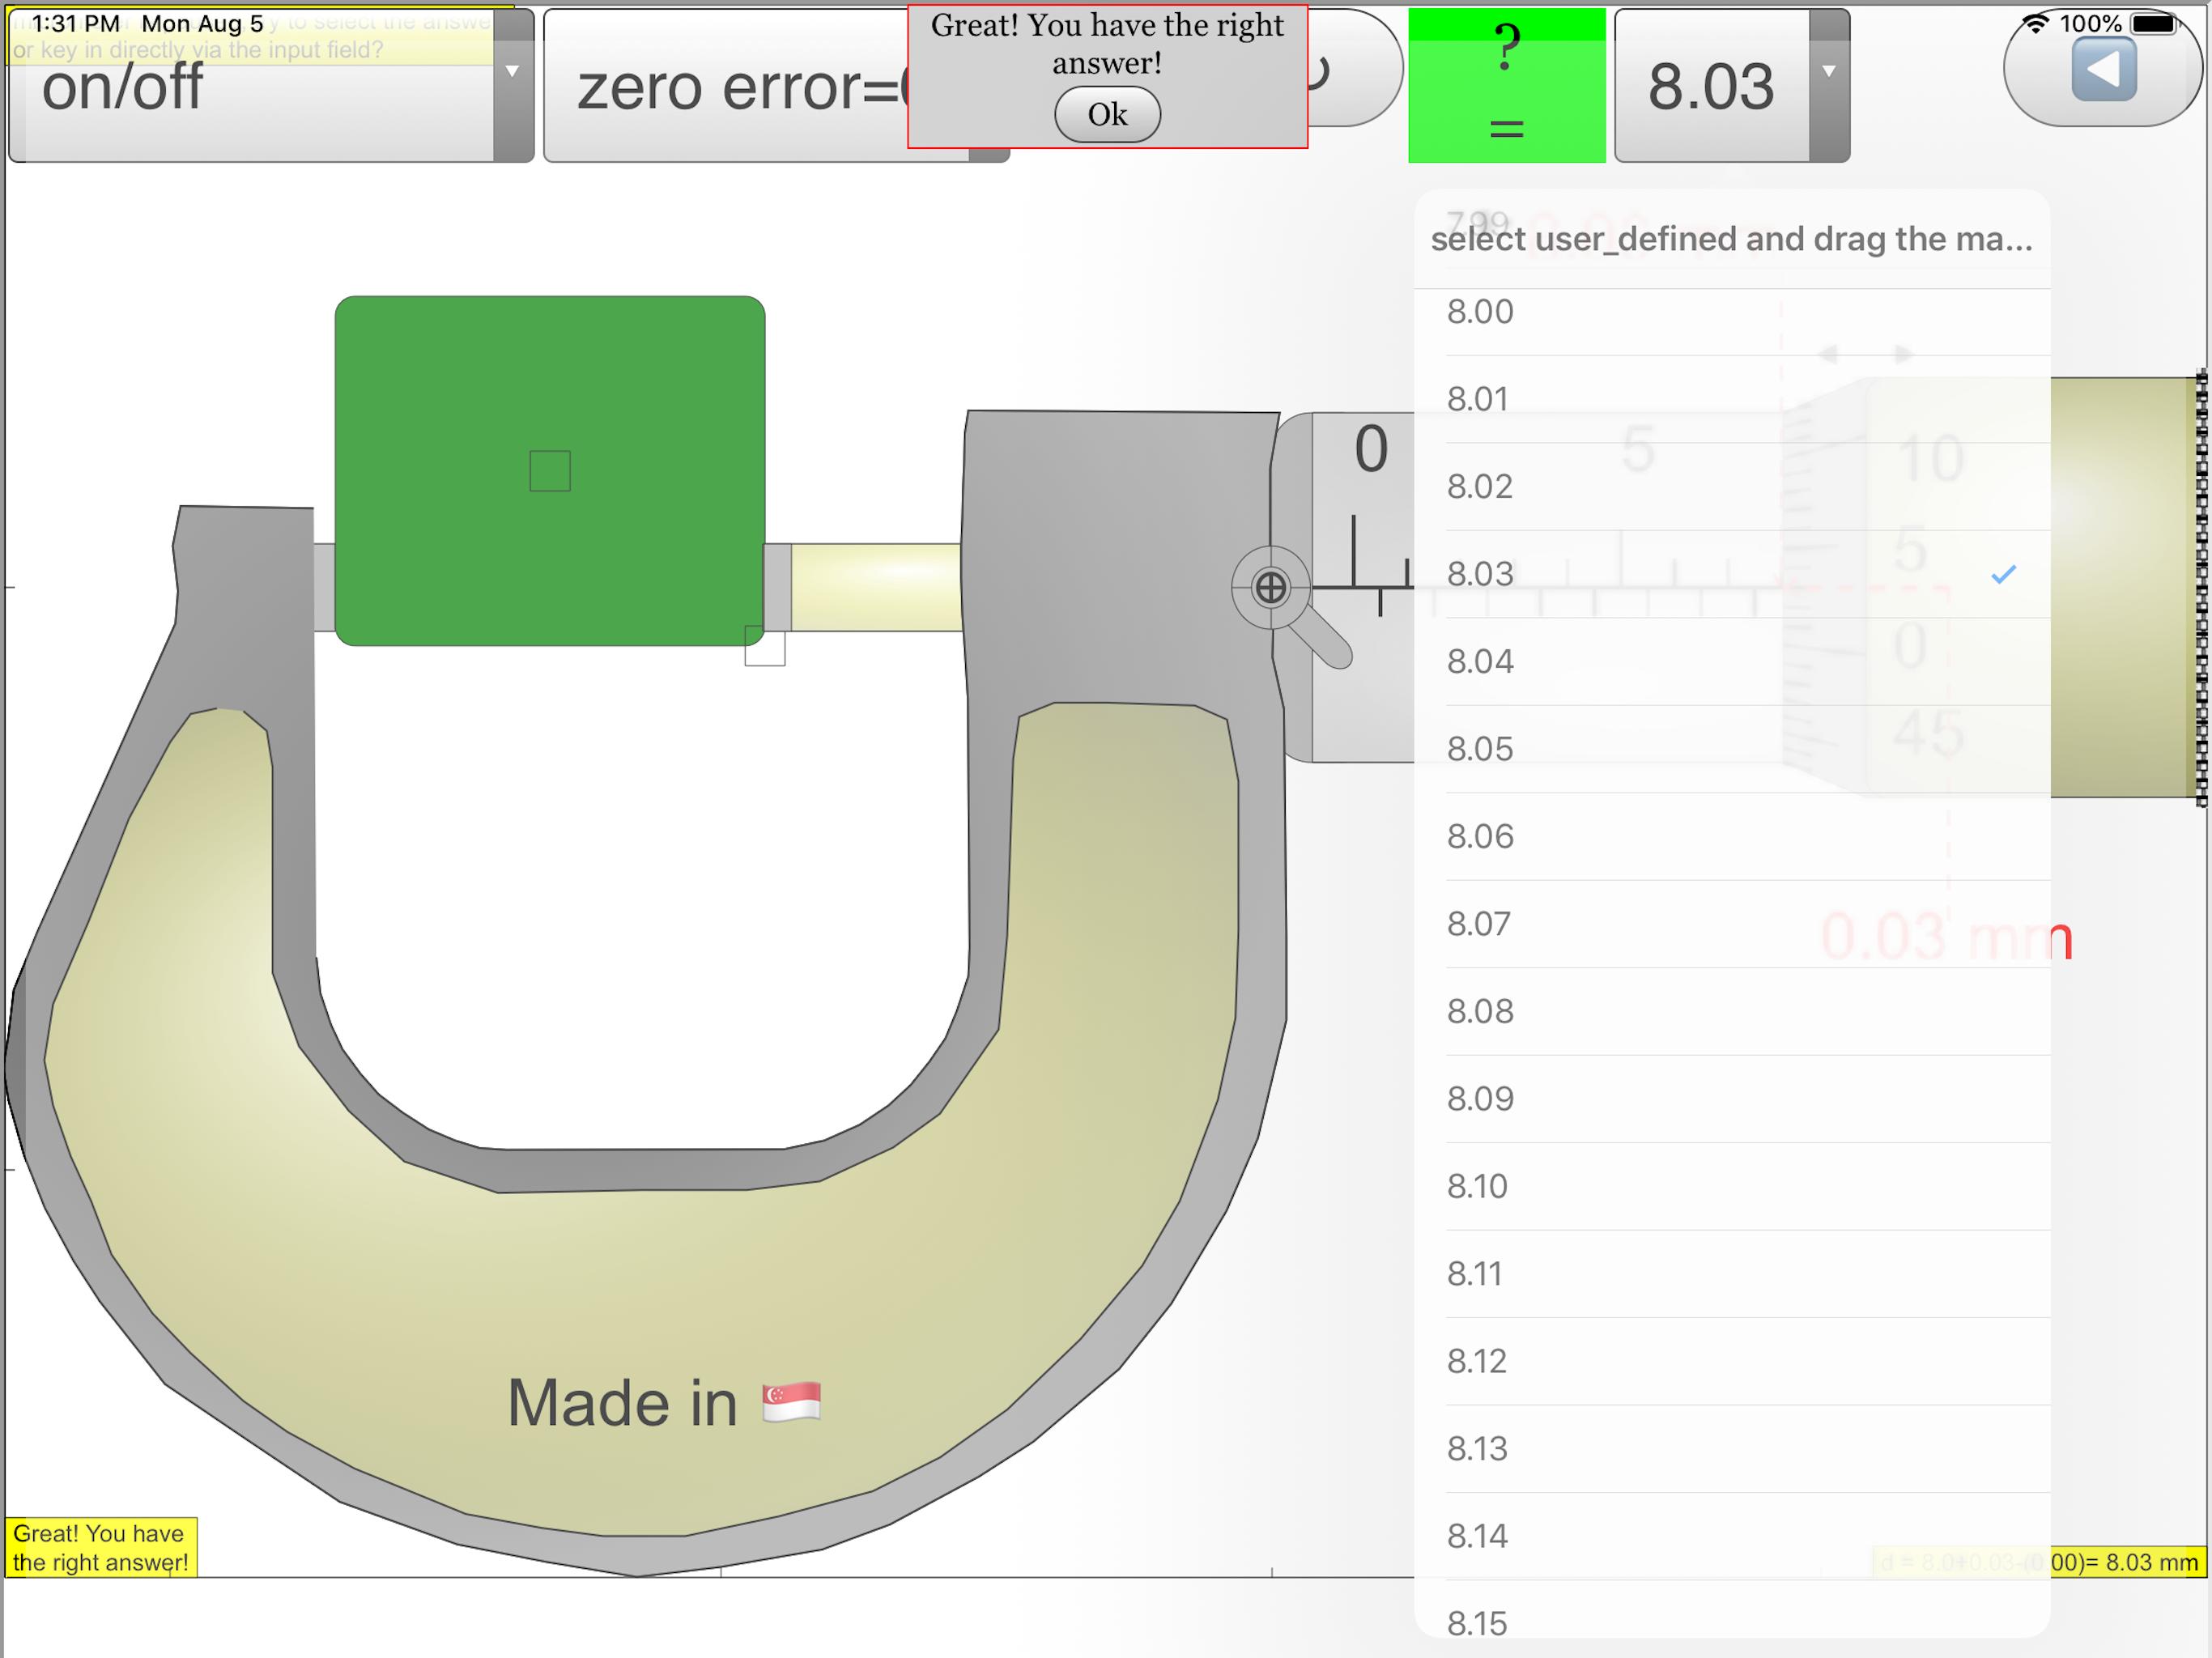2212x1658 pixels.
Task: Click the small square handle at block's corner
Action: (765, 646)
